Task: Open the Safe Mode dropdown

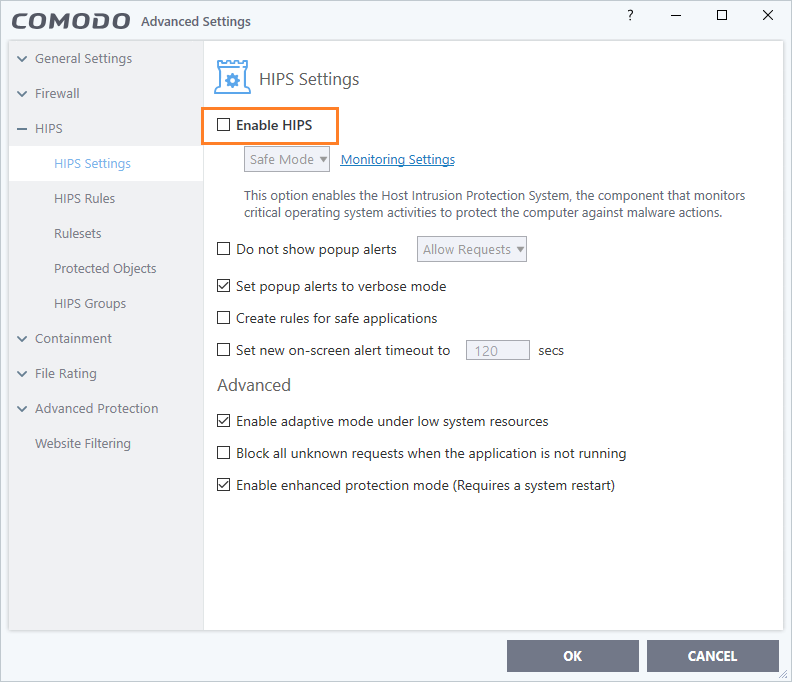Action: [287, 159]
